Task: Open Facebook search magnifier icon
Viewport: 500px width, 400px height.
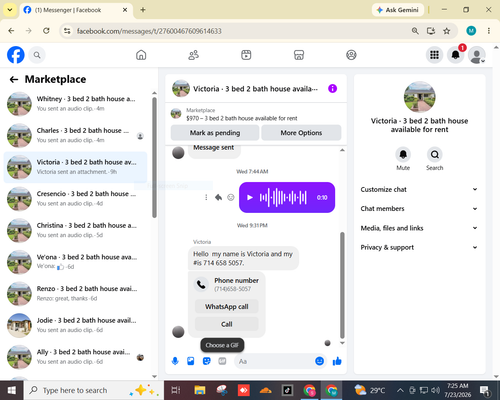Action: coord(37,55)
